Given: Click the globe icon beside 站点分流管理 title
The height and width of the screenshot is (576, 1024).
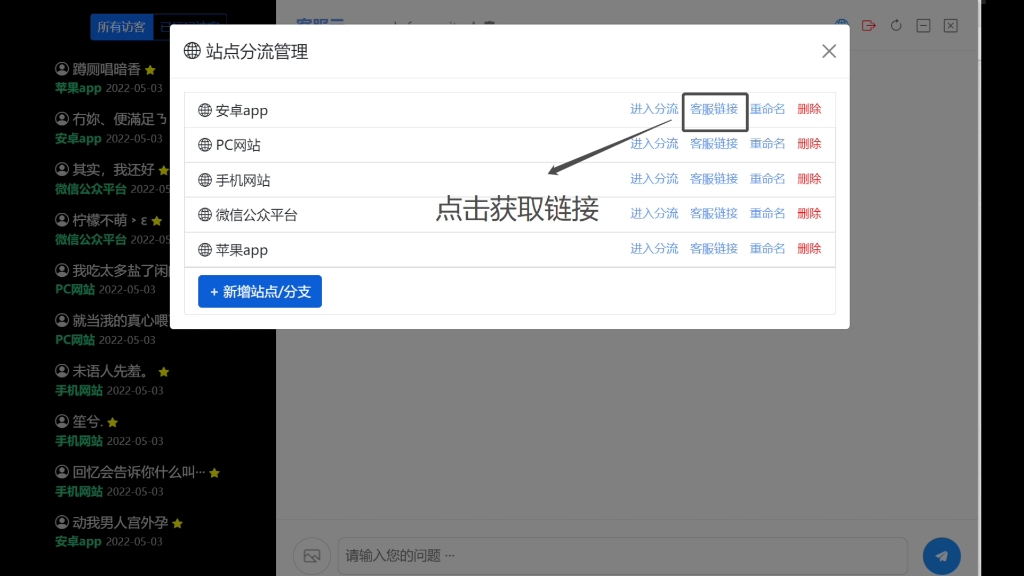Looking at the screenshot, I should click(x=191, y=50).
